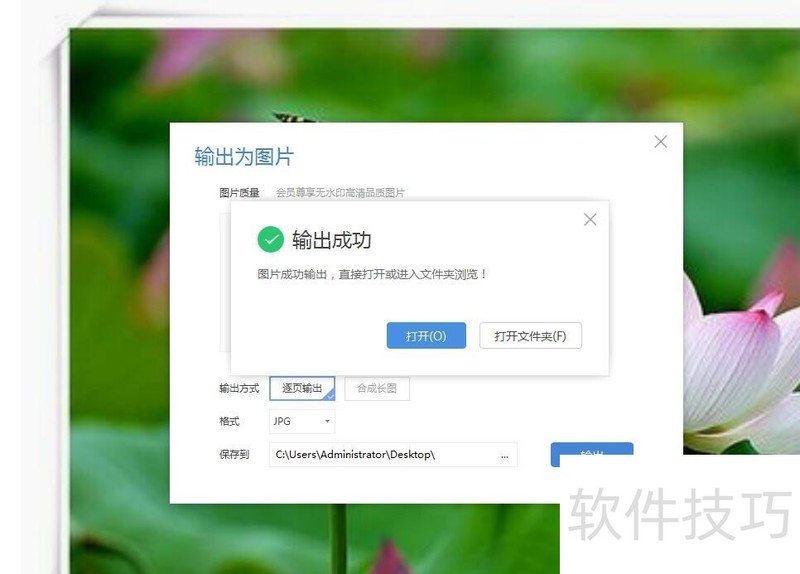Browse for folder with the ... button
This screenshot has height=574, width=800.
[x=505, y=456]
